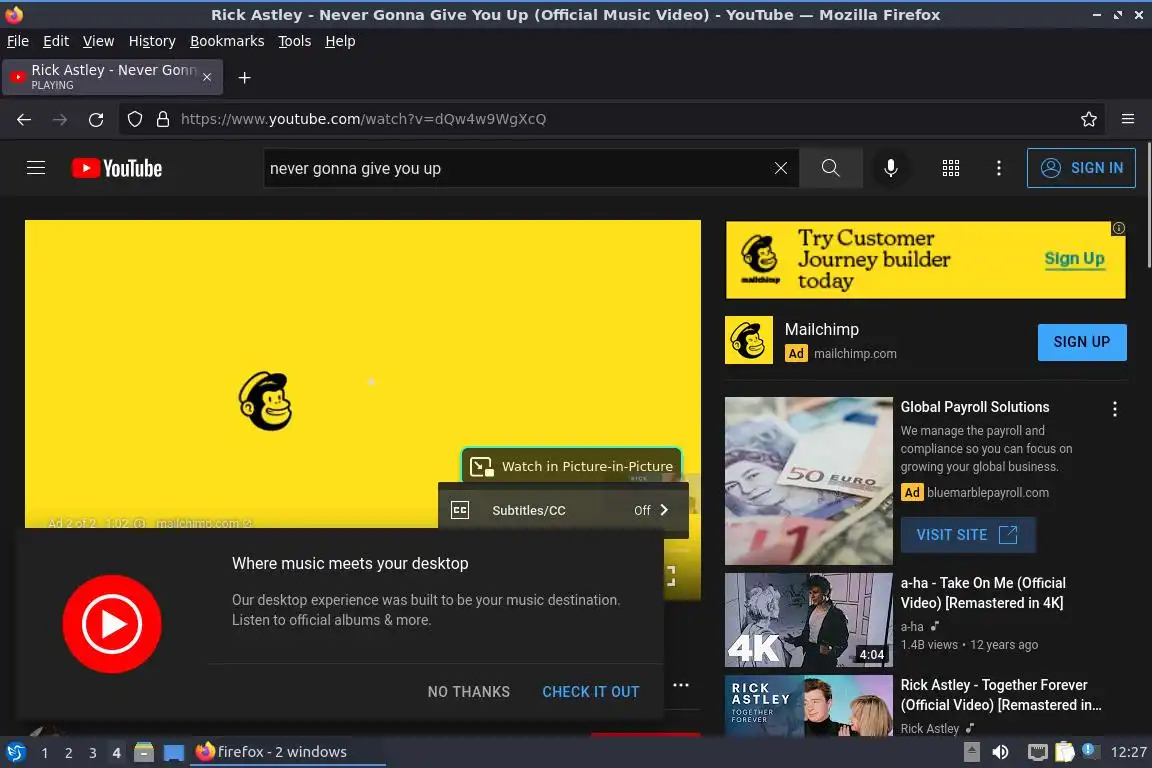
Task: Switch to workspace 3
Action: coord(93,753)
